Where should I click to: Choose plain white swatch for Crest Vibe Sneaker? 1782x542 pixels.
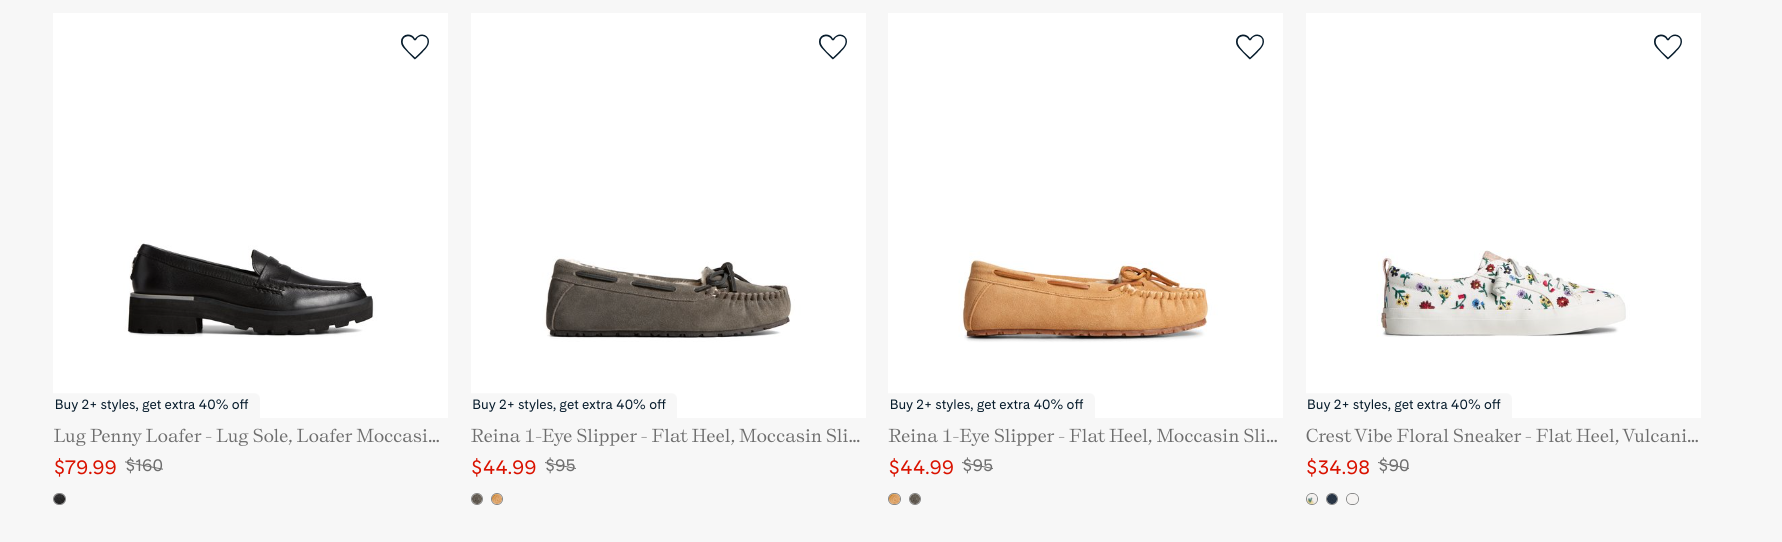[x=1353, y=499]
